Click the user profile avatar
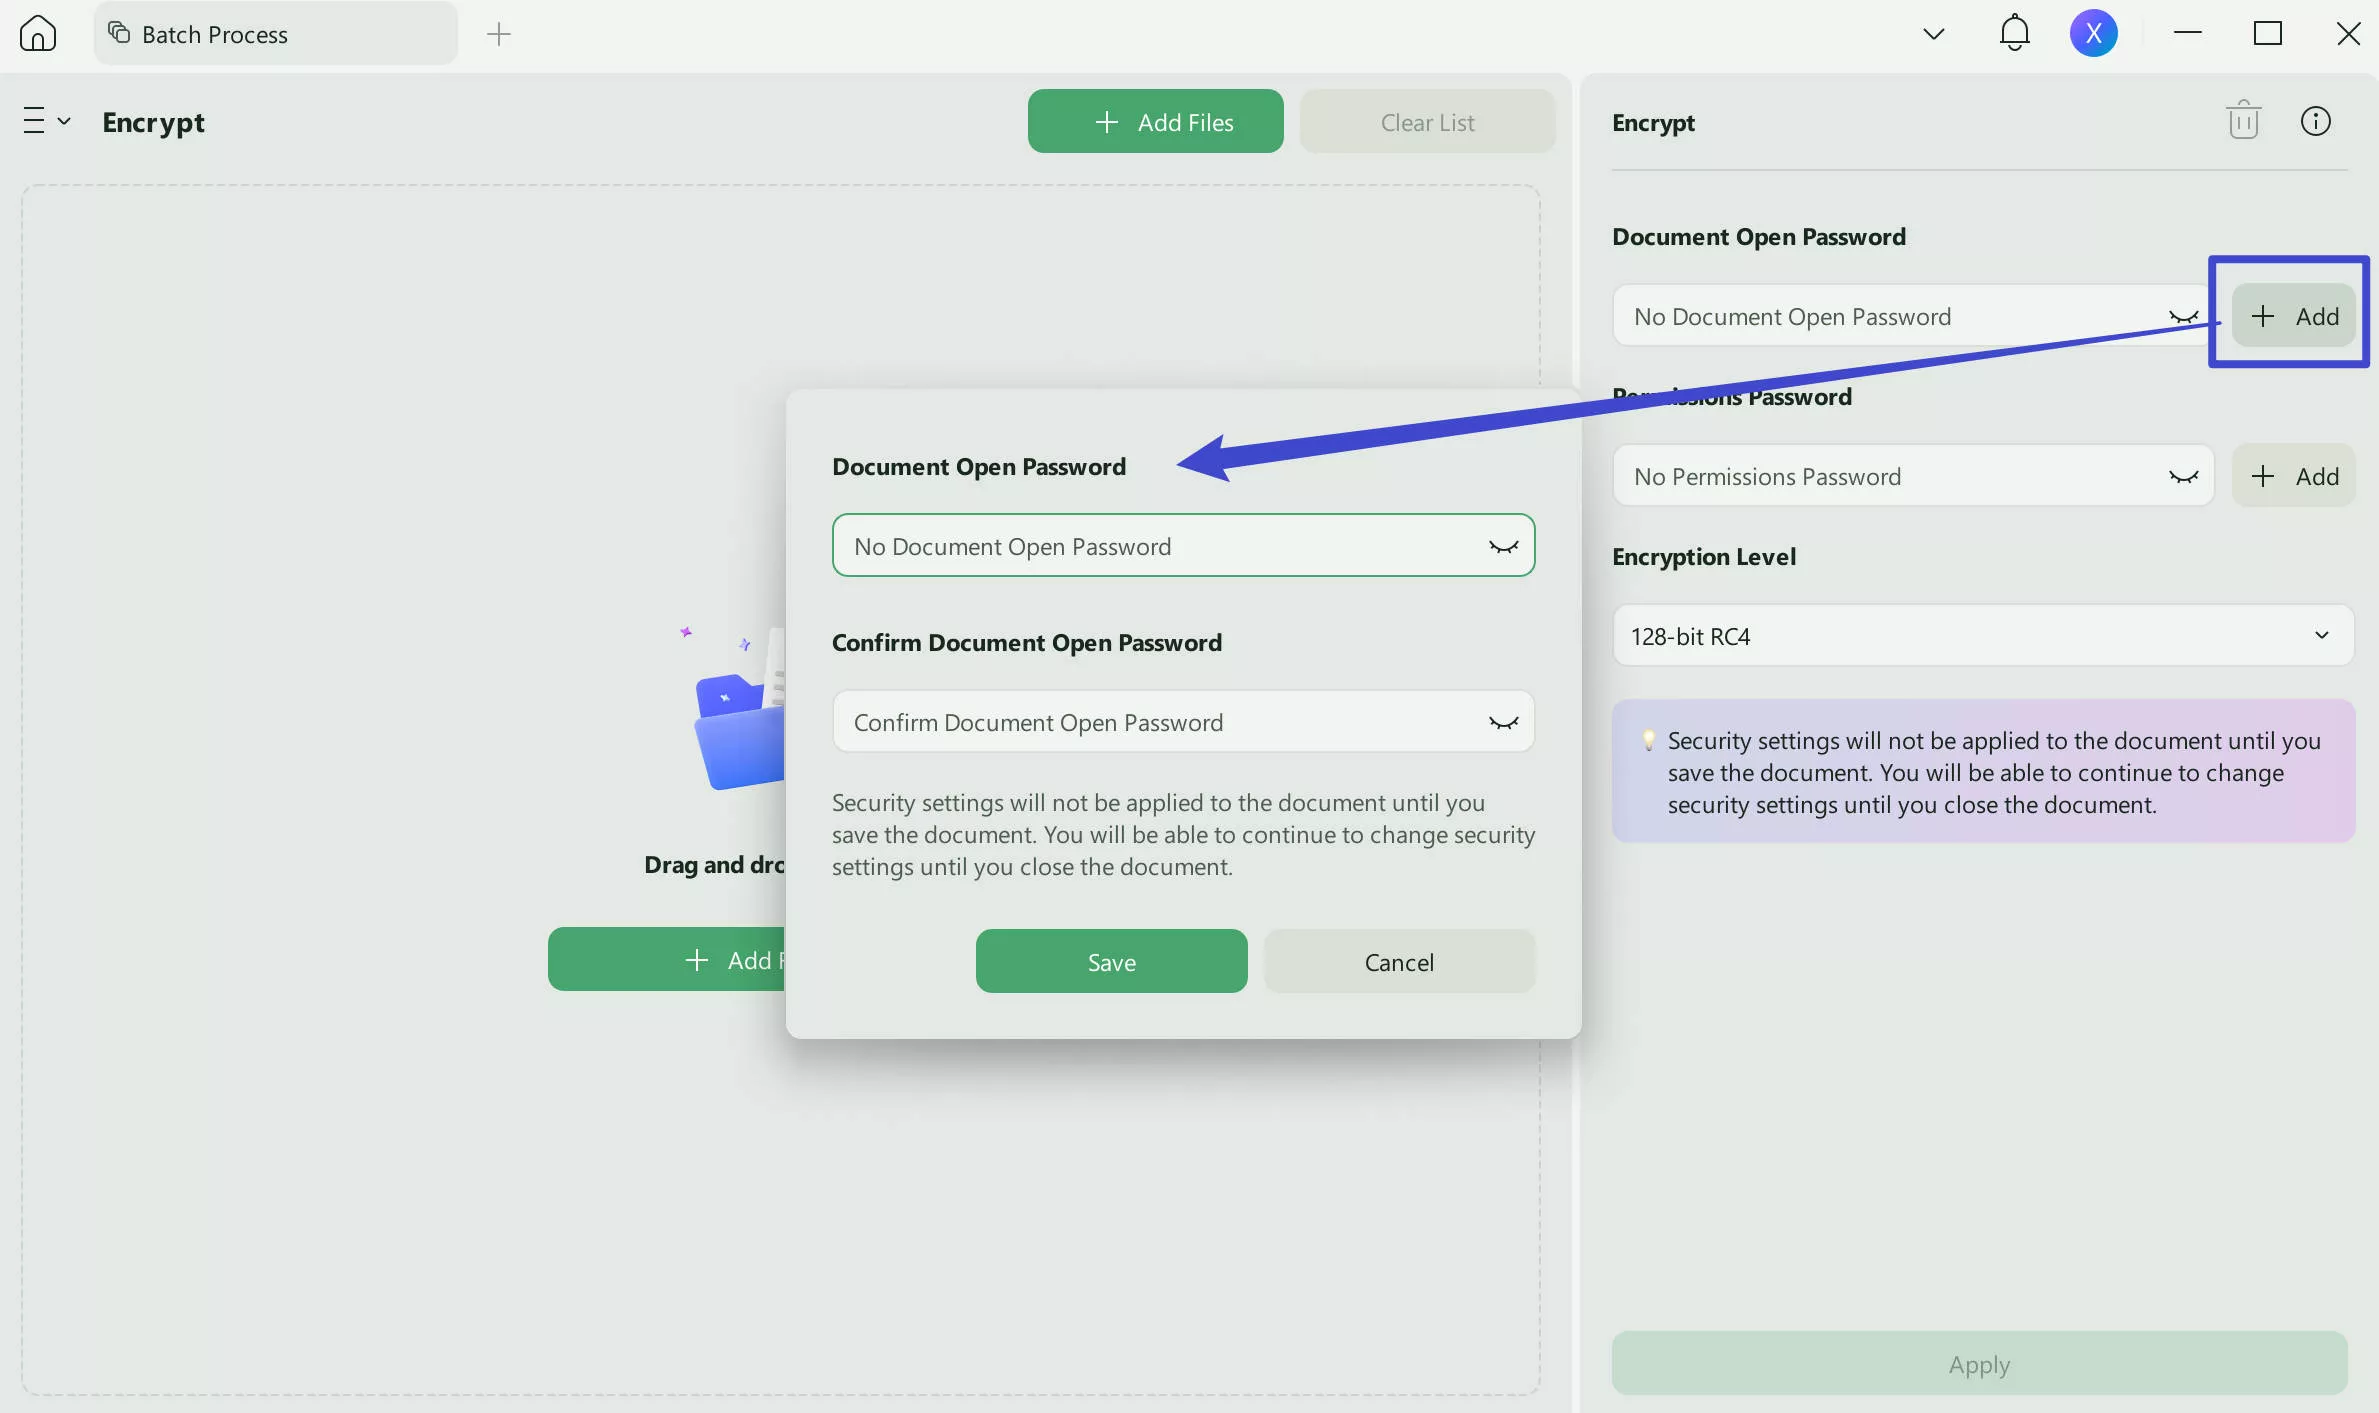This screenshot has height=1413, width=2379. [2093, 34]
